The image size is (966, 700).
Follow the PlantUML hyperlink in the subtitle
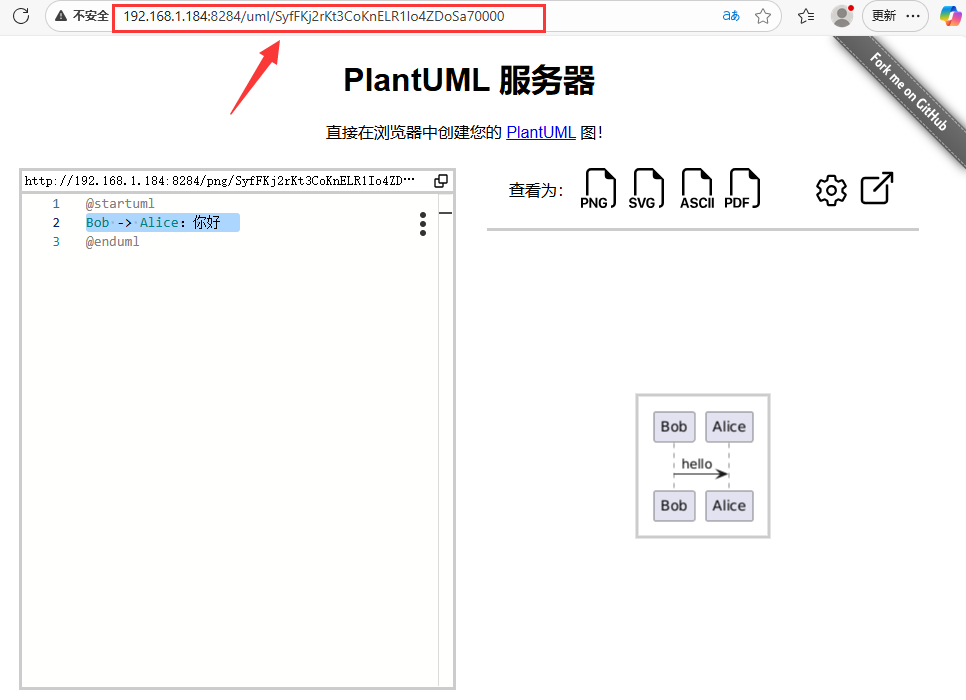541,132
